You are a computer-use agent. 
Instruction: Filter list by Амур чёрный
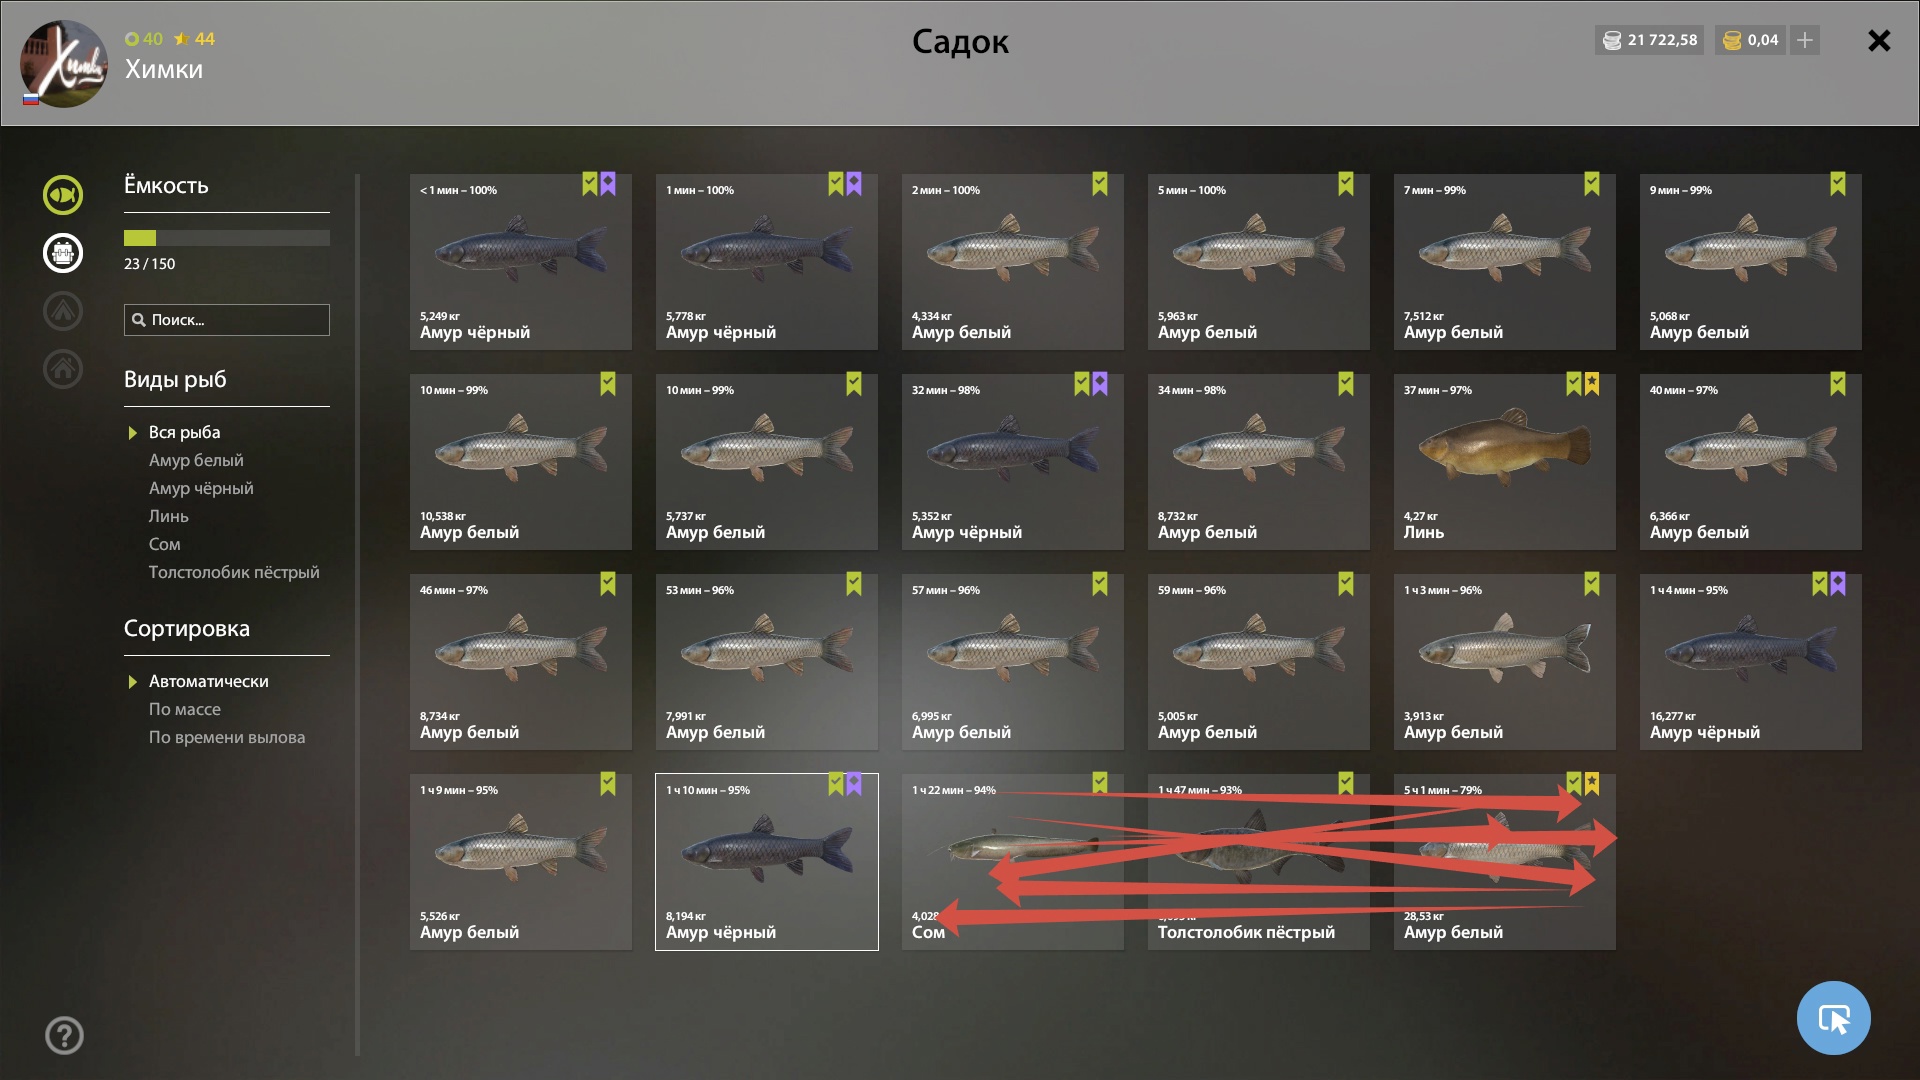[201, 488]
